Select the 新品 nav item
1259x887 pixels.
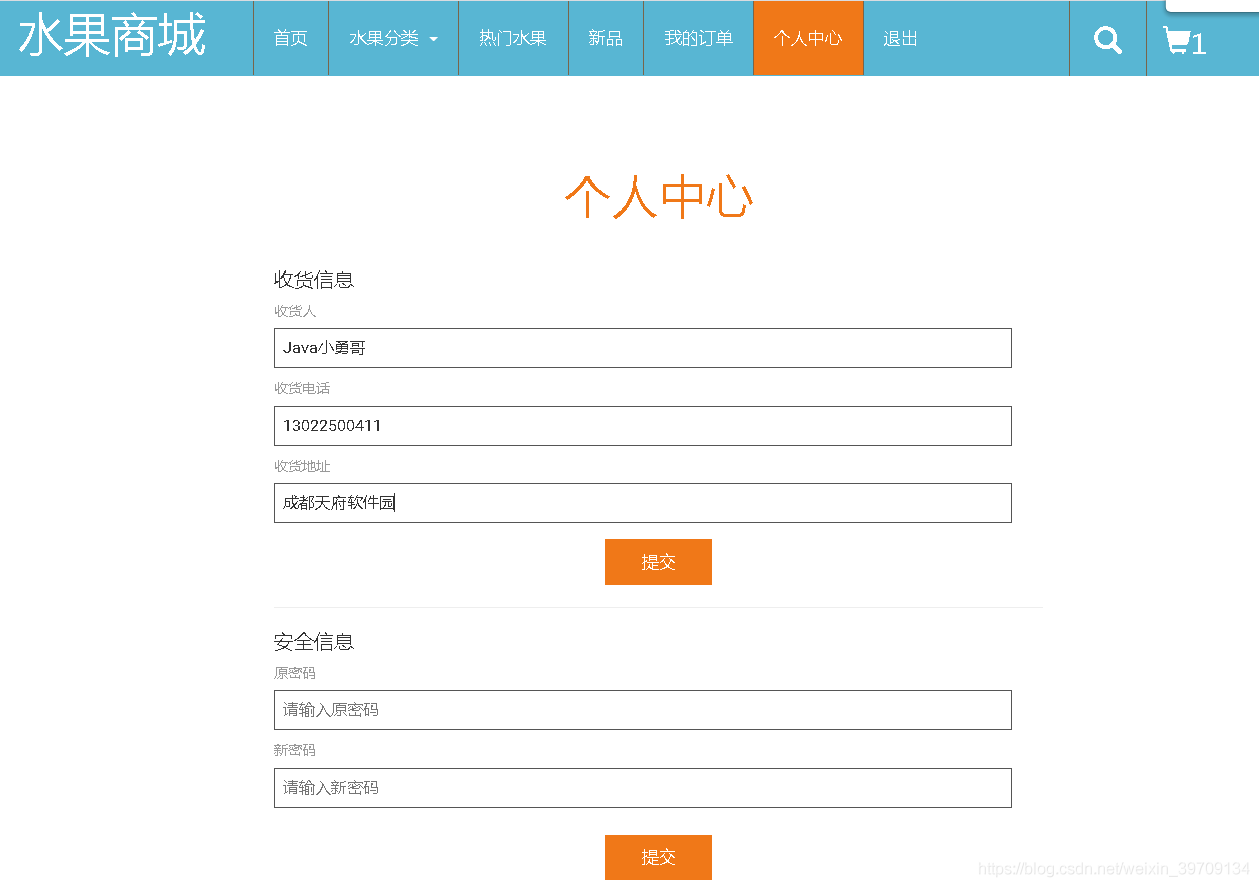tap(605, 39)
